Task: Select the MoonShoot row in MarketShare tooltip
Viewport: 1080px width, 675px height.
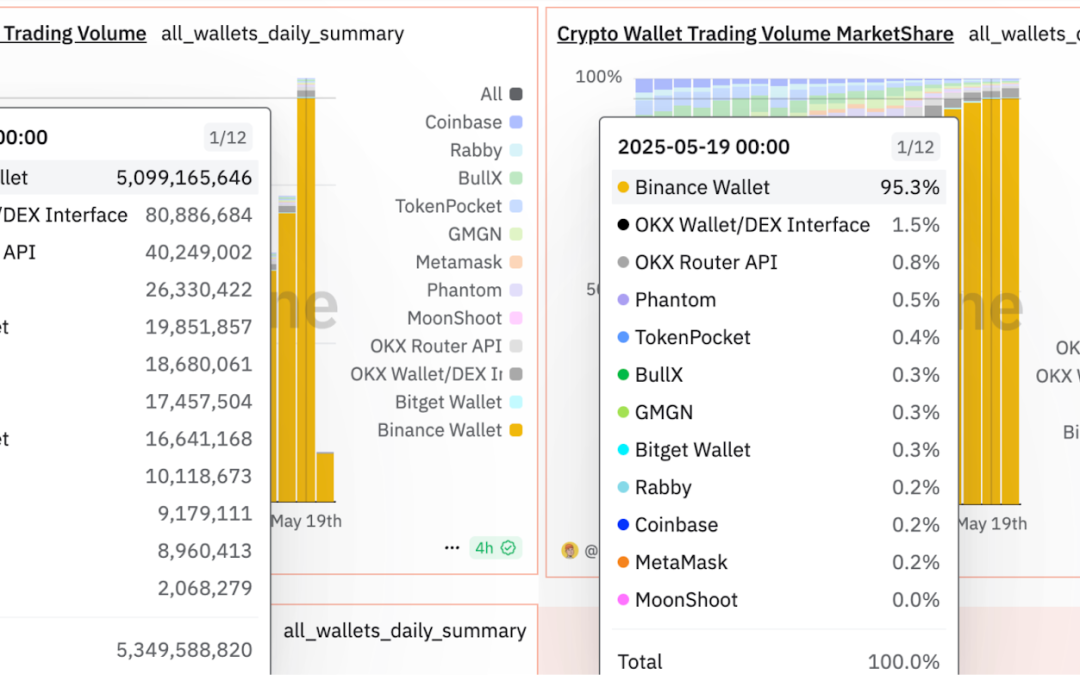Action: point(779,600)
